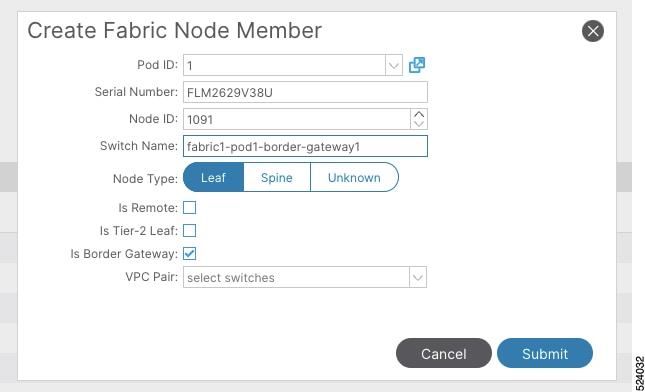Submit the fabric node member form

click(545, 353)
